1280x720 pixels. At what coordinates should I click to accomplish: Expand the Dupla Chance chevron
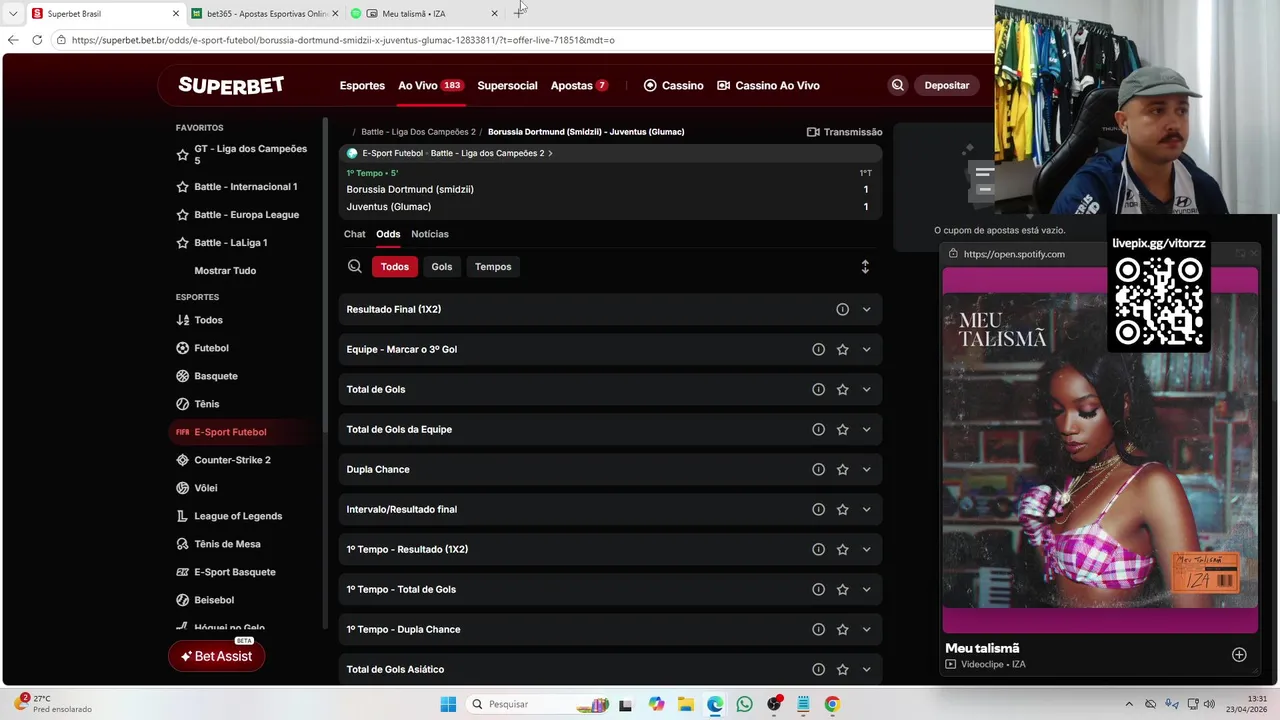coord(866,469)
